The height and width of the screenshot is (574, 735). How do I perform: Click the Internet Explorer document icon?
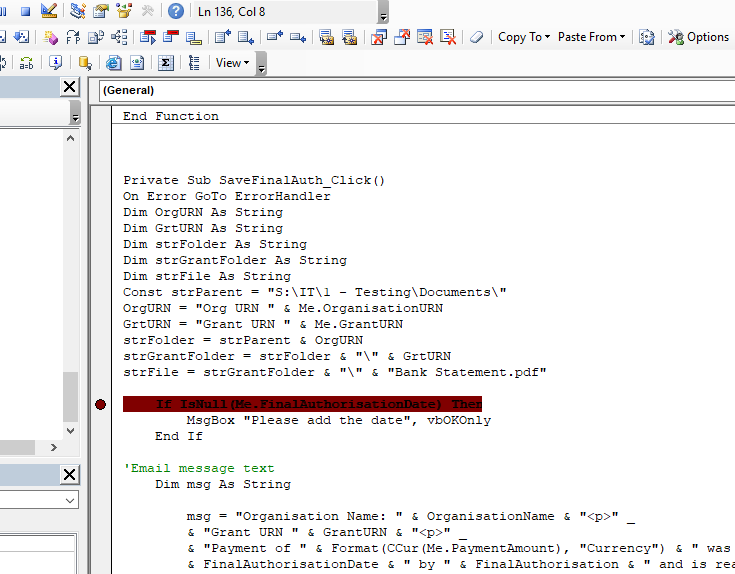click(x=113, y=63)
